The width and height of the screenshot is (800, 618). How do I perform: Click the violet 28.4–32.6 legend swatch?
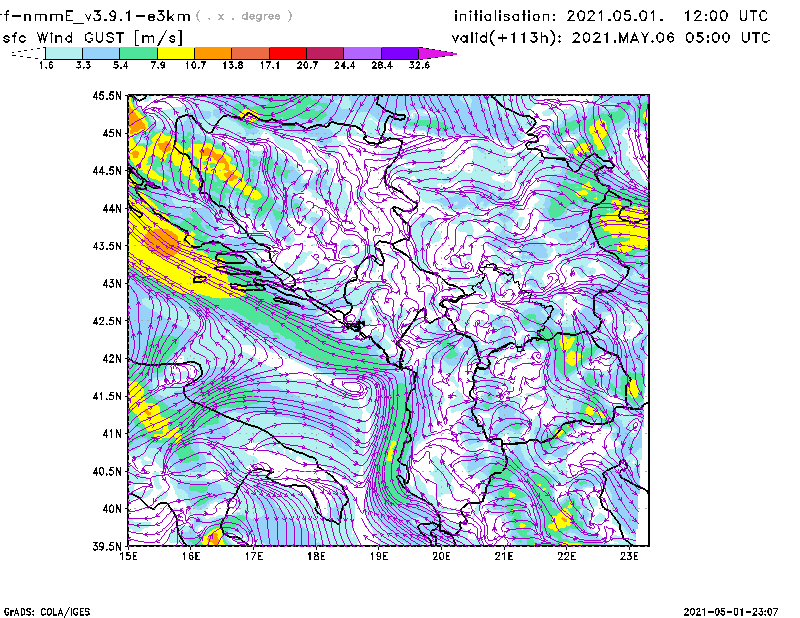pos(400,53)
